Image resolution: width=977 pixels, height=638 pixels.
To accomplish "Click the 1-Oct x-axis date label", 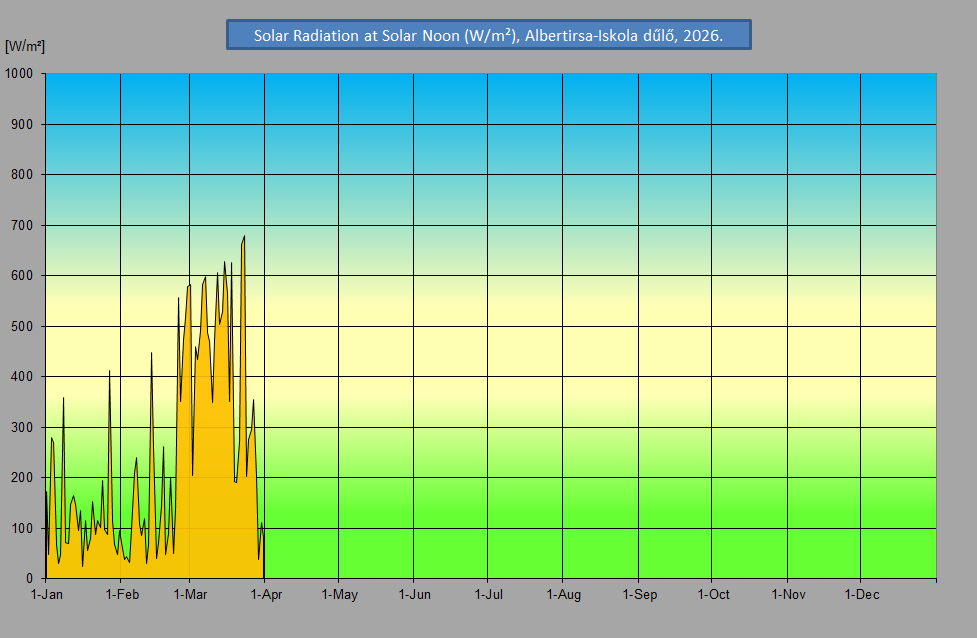I will (712, 595).
